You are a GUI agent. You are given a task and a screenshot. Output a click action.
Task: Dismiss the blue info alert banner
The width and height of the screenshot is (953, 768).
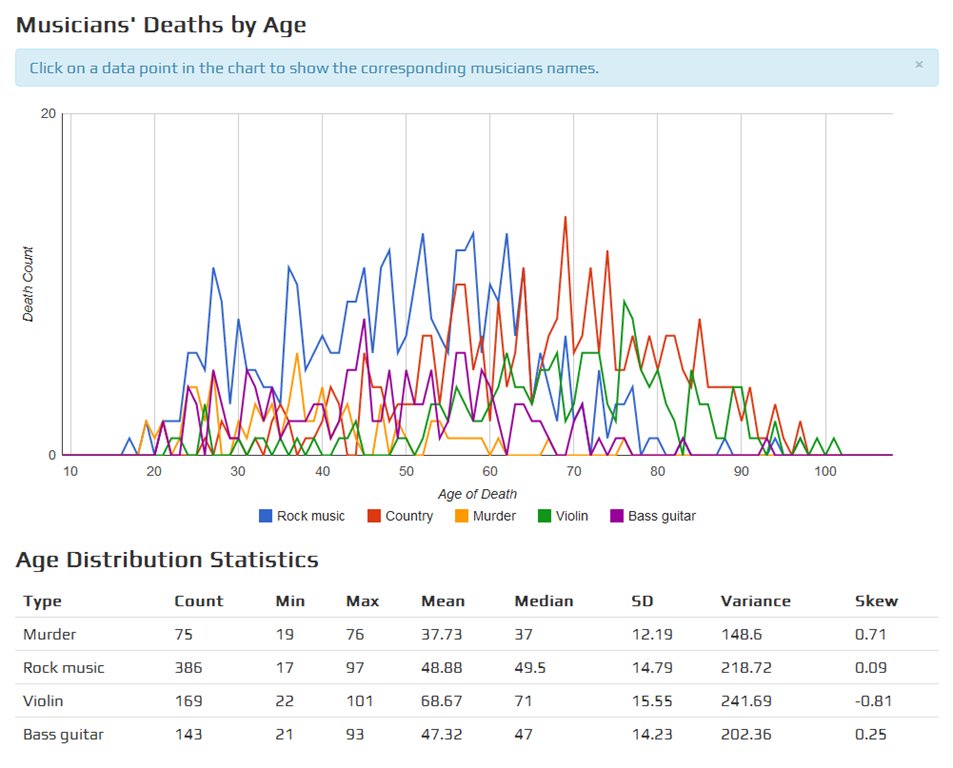click(918, 64)
